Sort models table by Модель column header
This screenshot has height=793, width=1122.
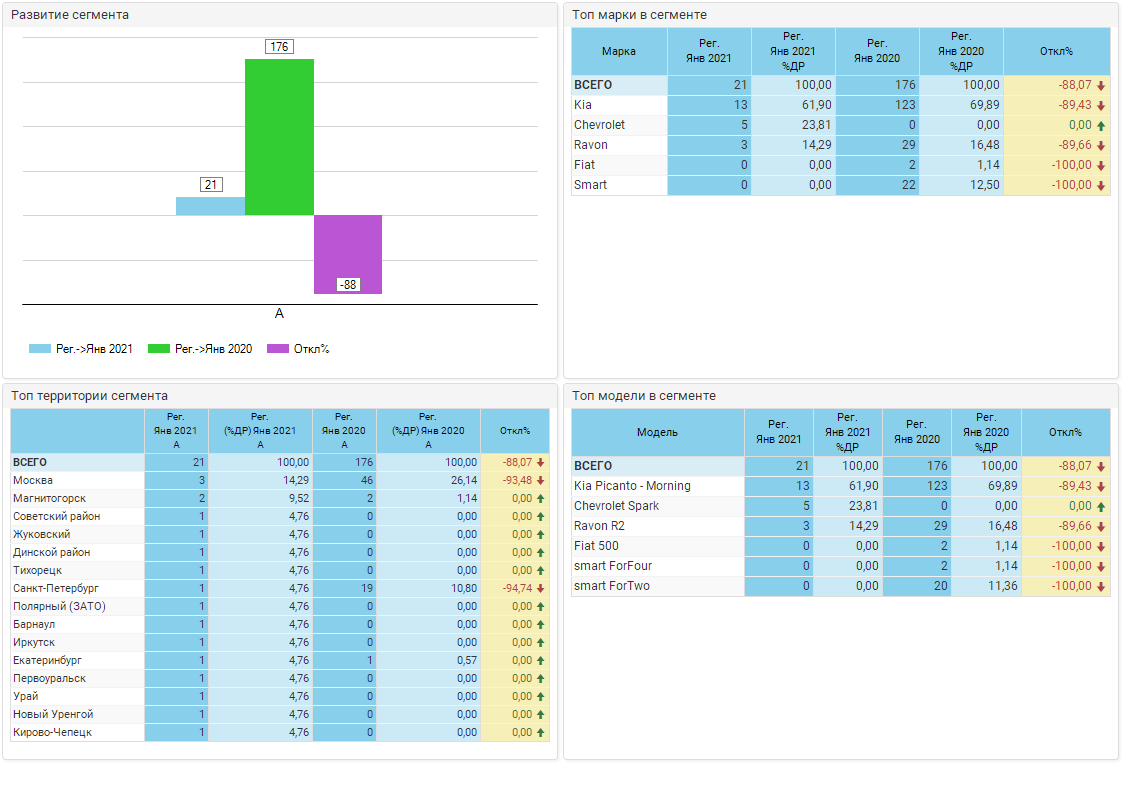click(657, 432)
